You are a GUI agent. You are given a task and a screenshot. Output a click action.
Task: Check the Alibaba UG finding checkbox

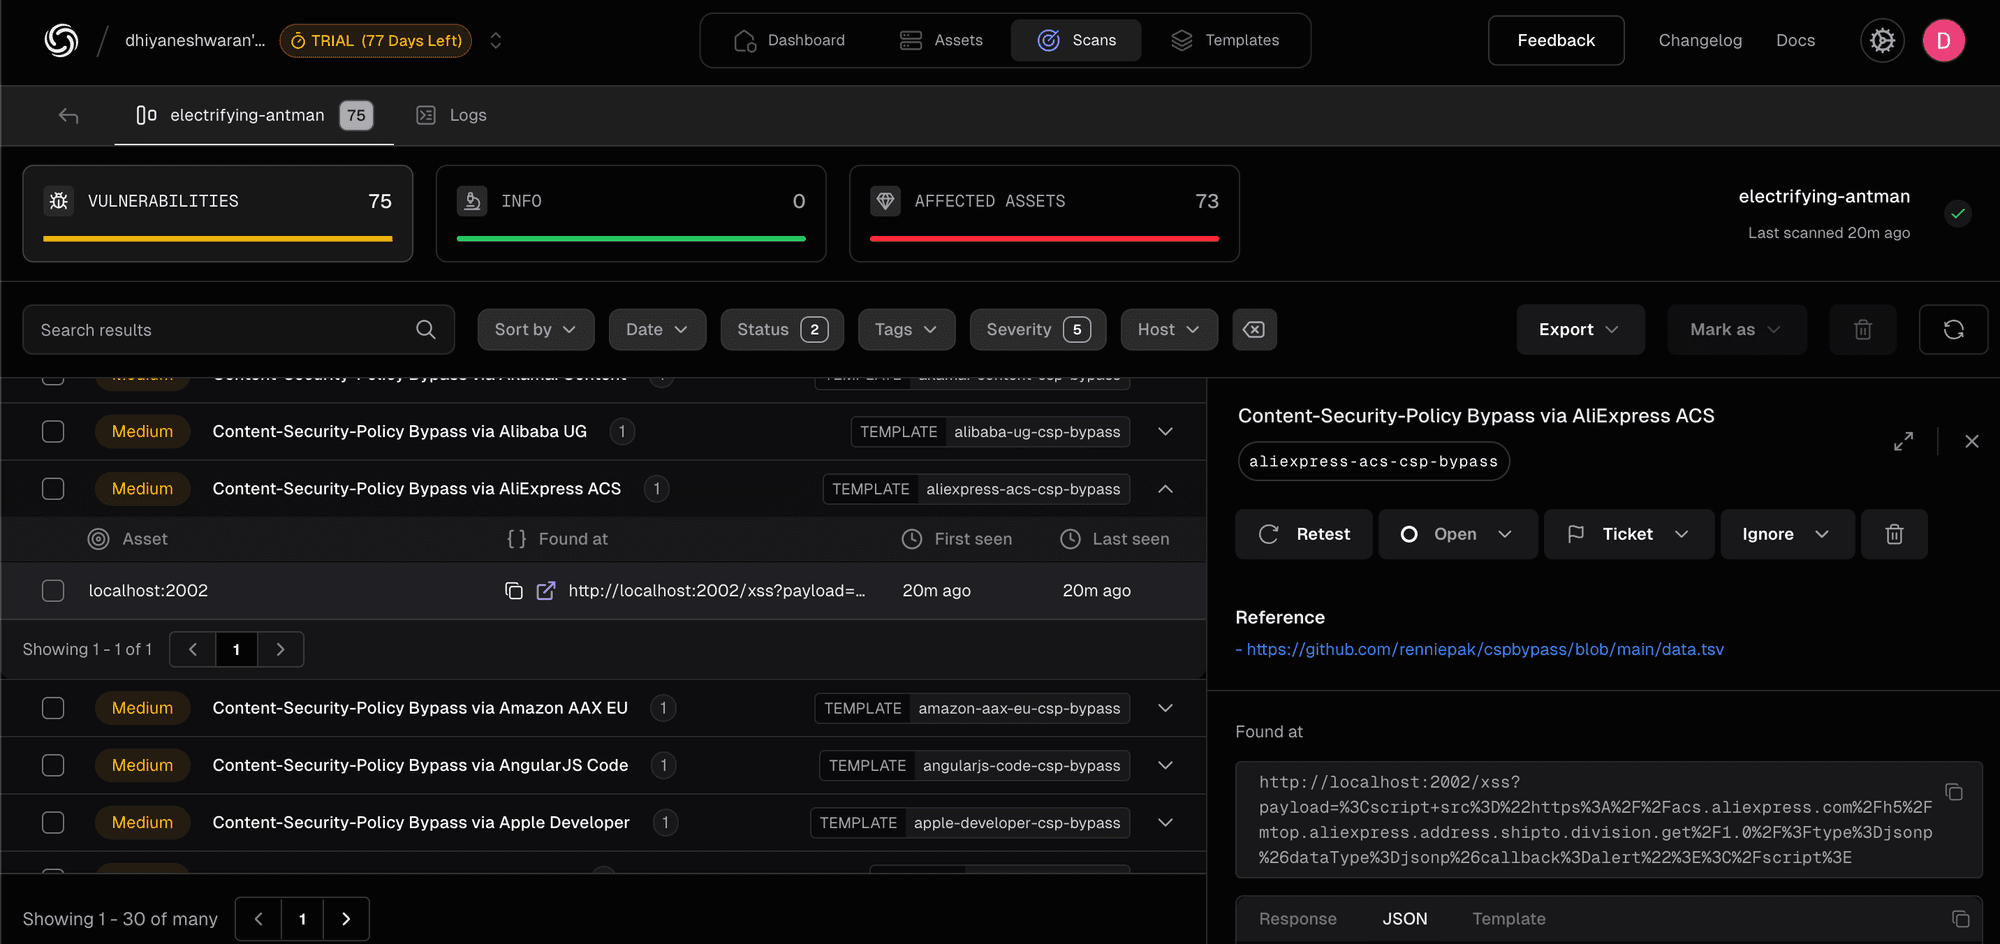coord(53,432)
